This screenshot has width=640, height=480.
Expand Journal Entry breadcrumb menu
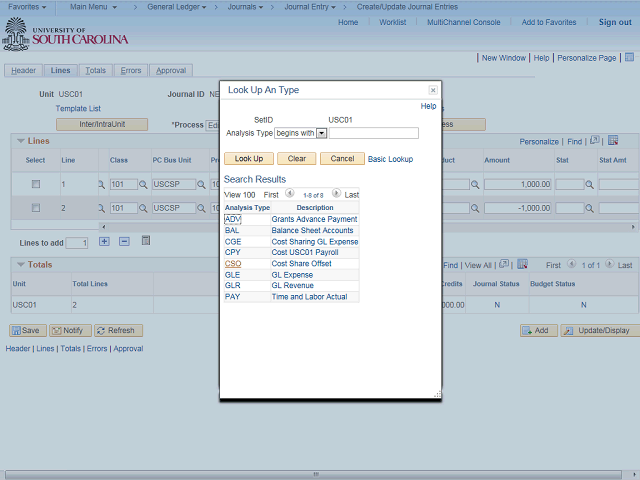pyautogui.click(x=310, y=7)
